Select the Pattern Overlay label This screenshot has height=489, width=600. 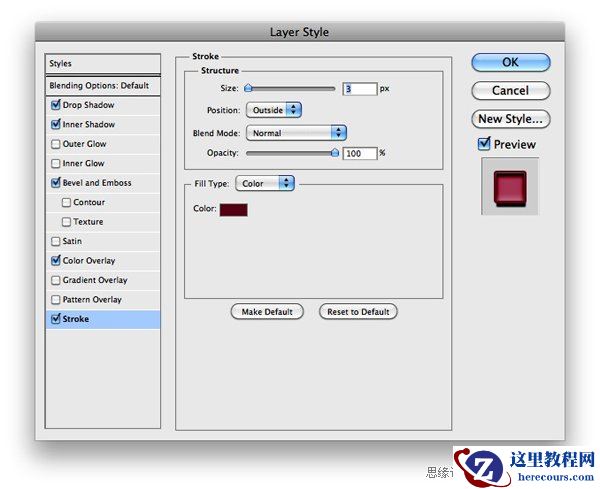click(92, 300)
